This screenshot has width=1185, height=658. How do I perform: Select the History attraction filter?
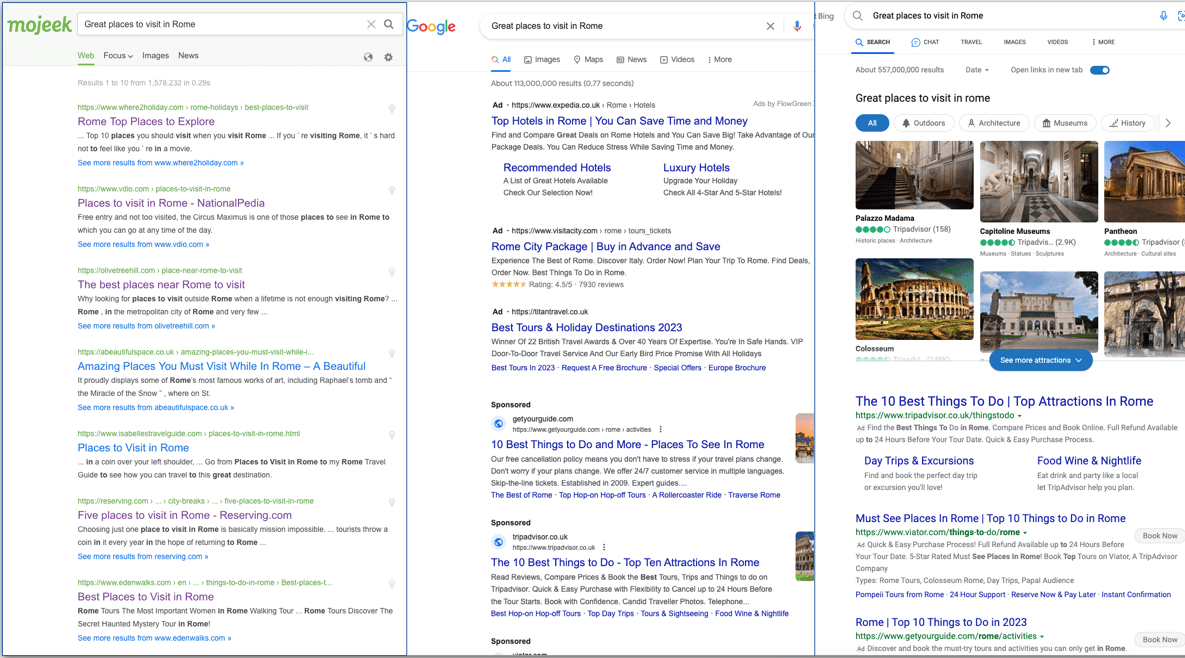(1127, 123)
